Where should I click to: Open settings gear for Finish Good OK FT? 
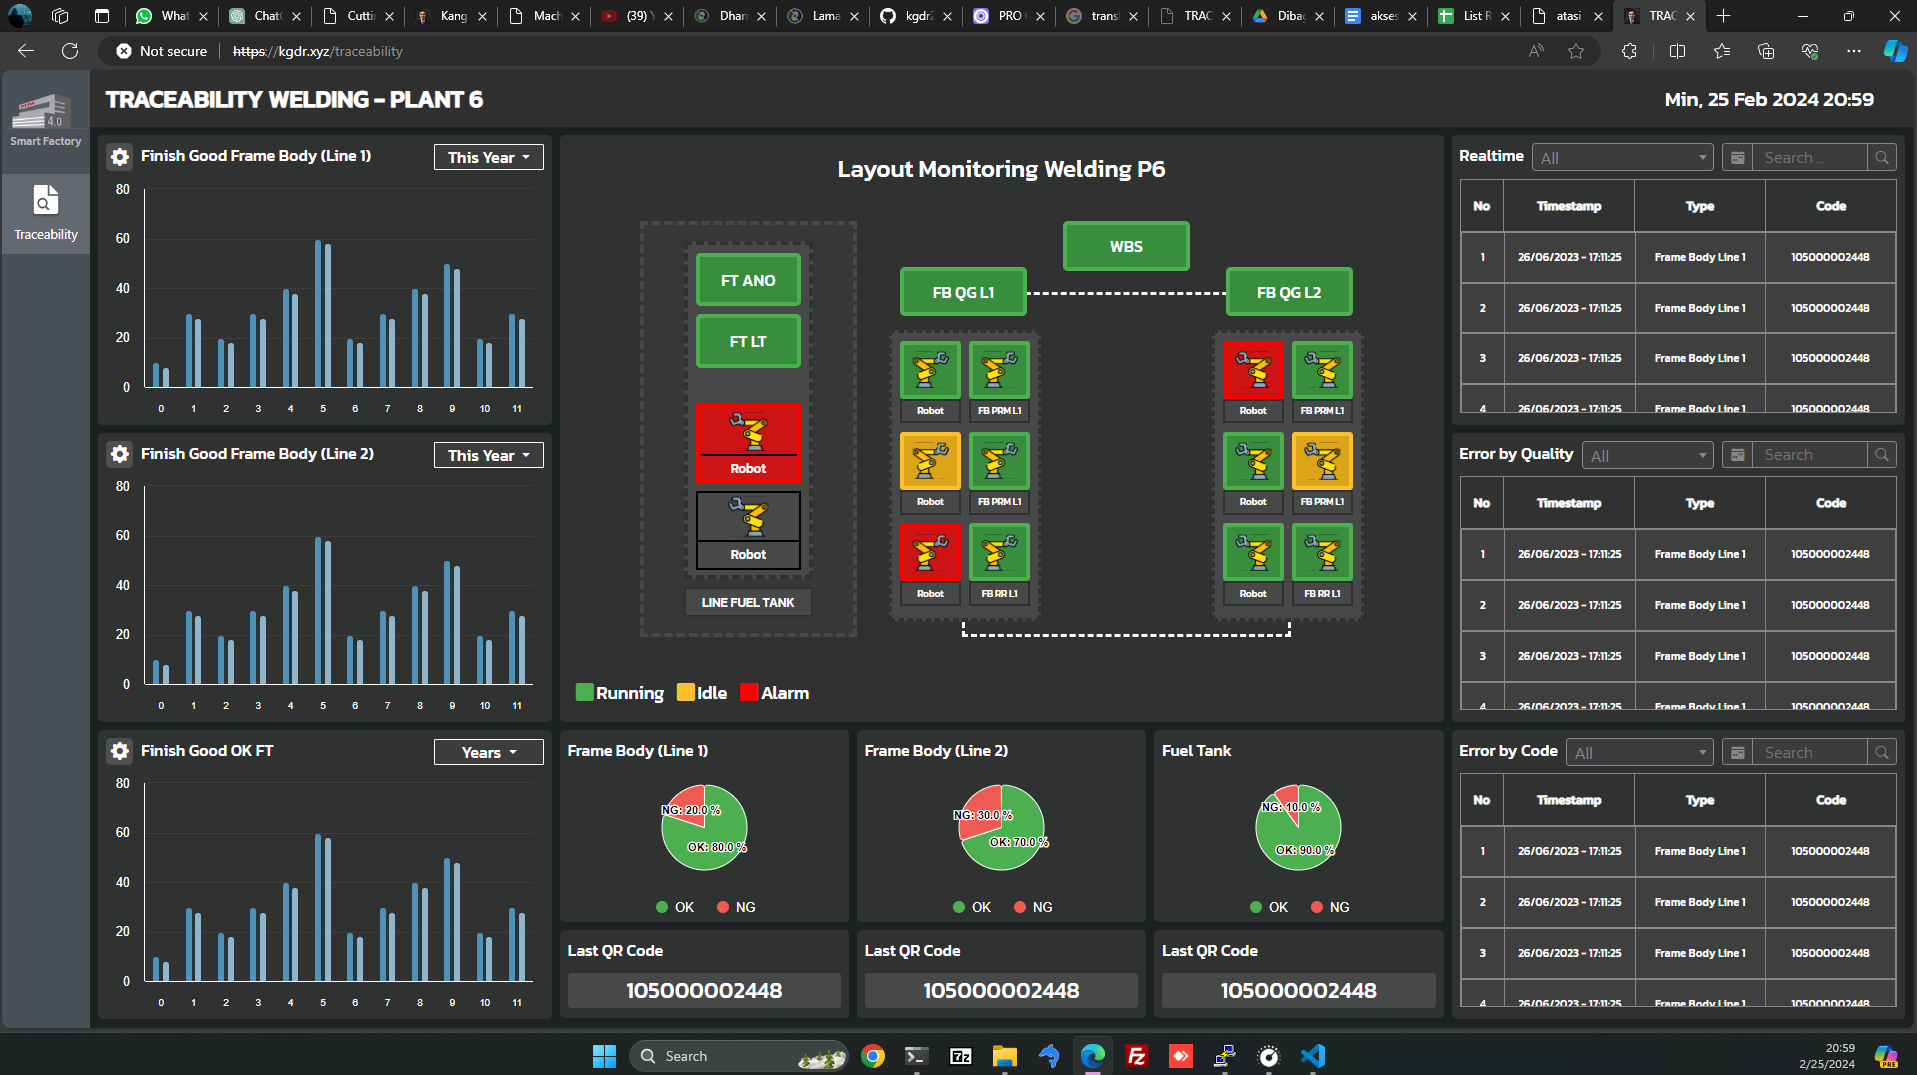point(120,751)
